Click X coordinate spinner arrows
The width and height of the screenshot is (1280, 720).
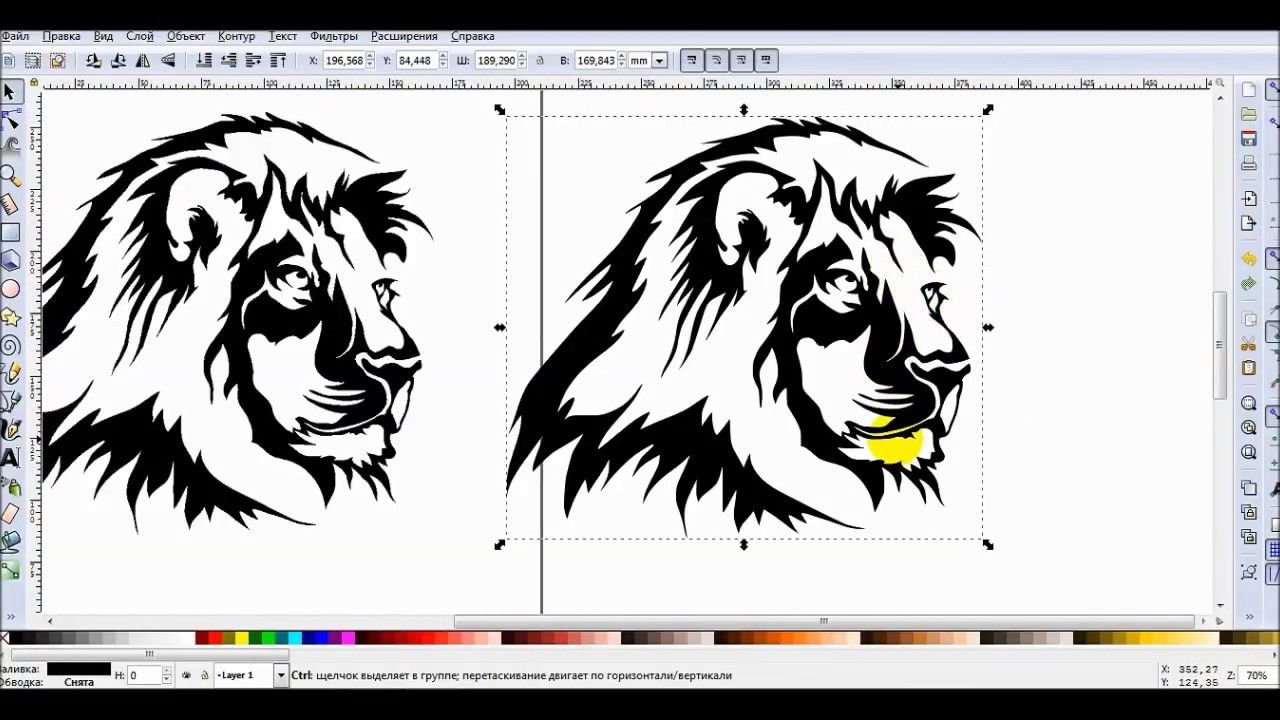point(370,61)
